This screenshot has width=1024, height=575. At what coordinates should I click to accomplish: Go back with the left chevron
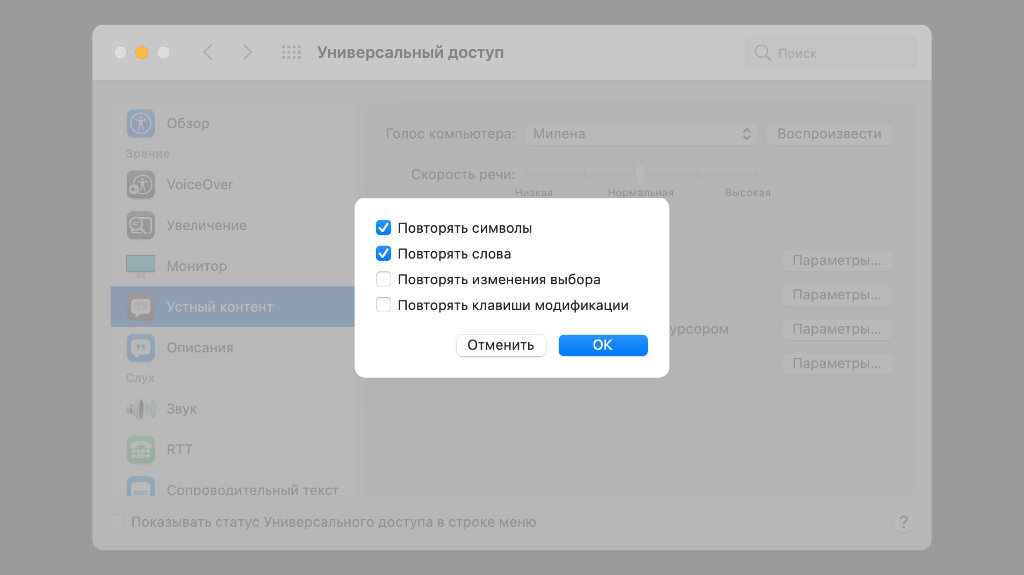pyautogui.click(x=208, y=52)
